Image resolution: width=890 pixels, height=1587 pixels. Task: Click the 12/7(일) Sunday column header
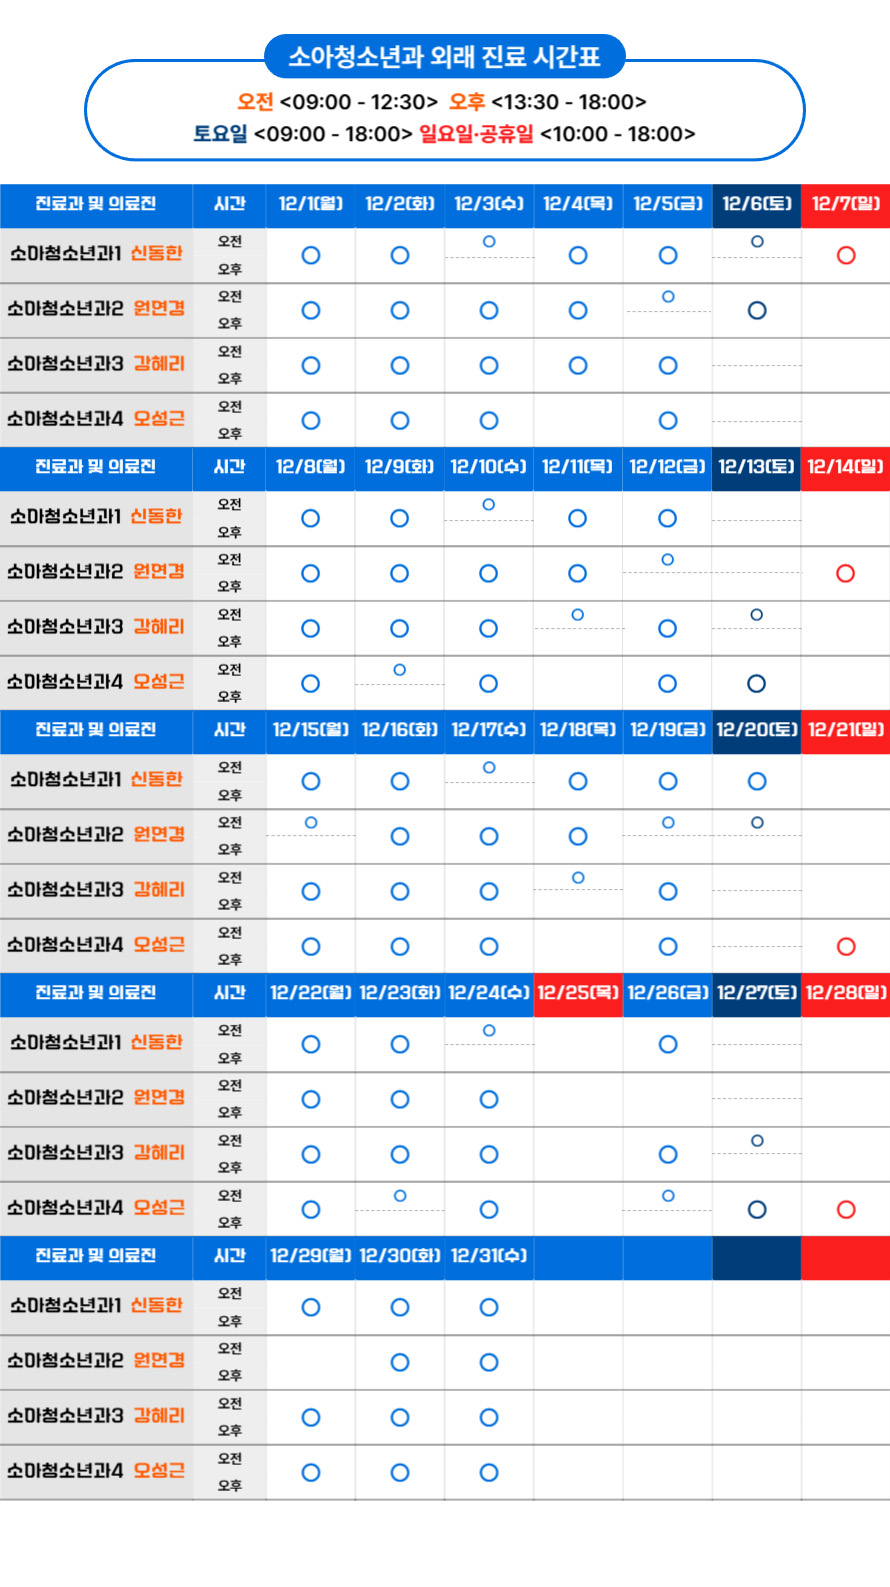coord(845,204)
